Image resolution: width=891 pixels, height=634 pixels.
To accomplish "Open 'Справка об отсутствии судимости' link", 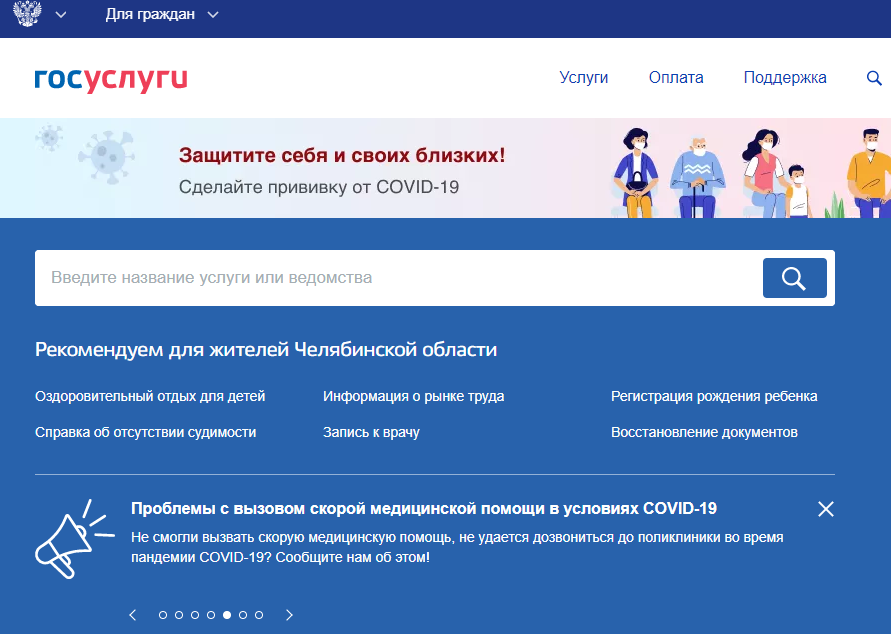I will (x=145, y=432).
